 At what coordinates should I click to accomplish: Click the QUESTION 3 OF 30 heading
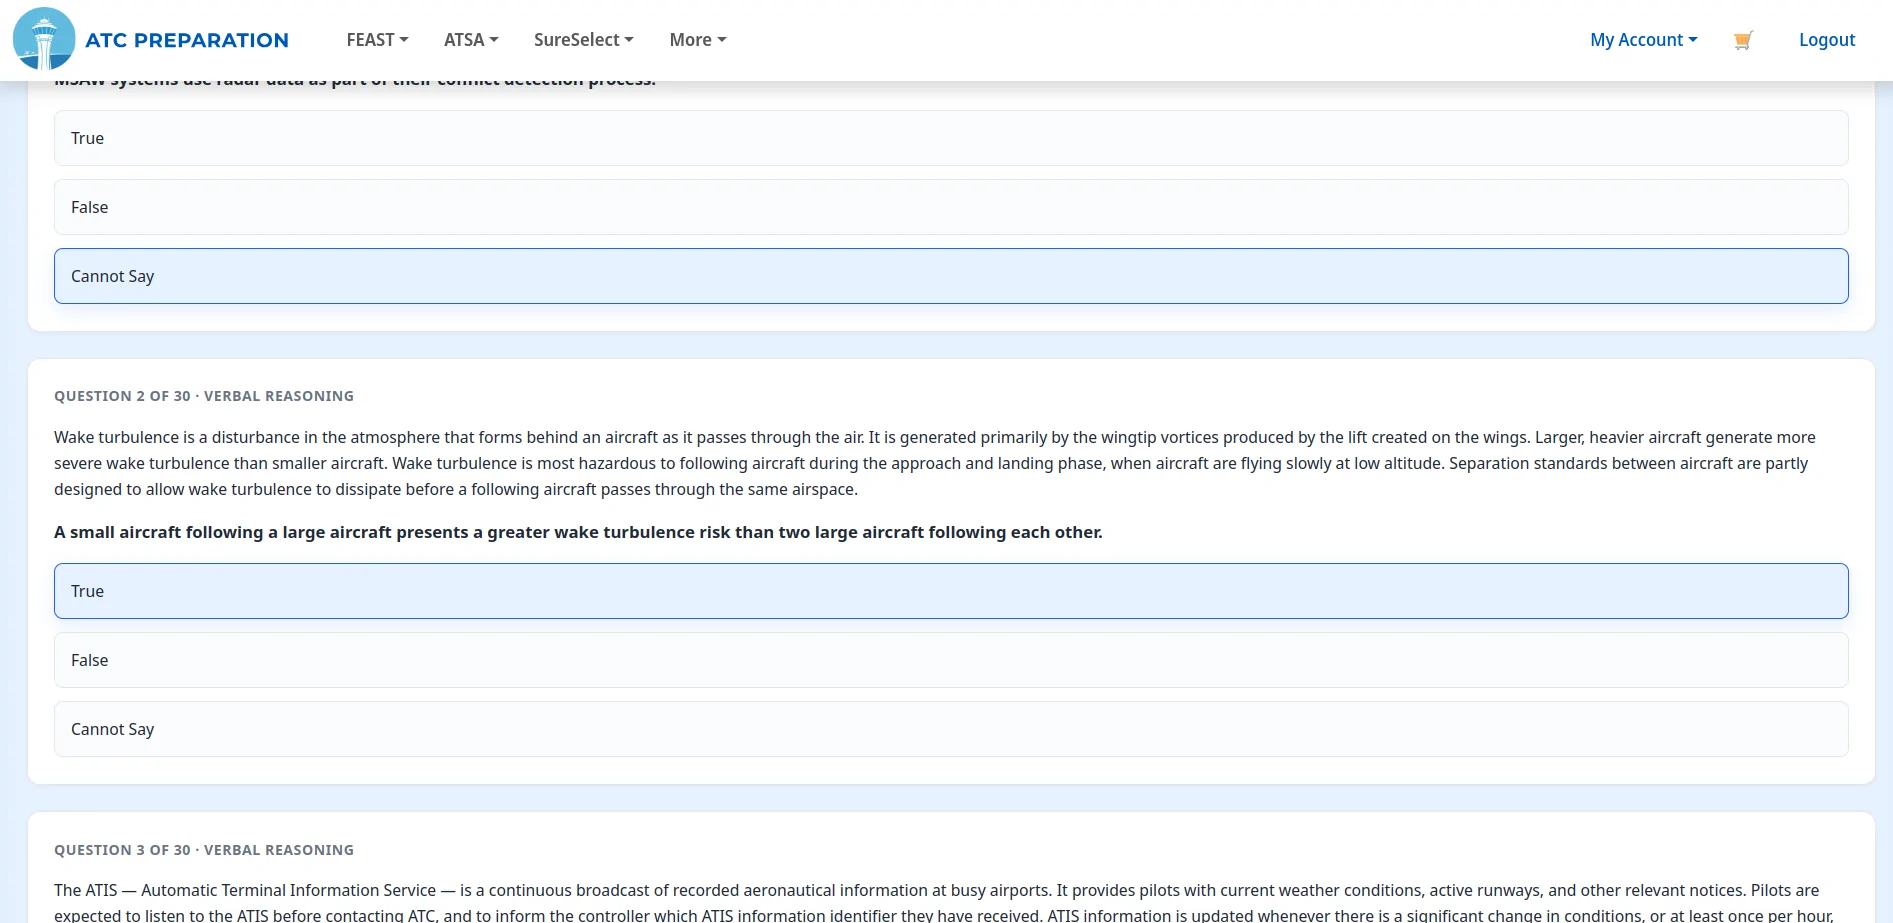point(204,850)
